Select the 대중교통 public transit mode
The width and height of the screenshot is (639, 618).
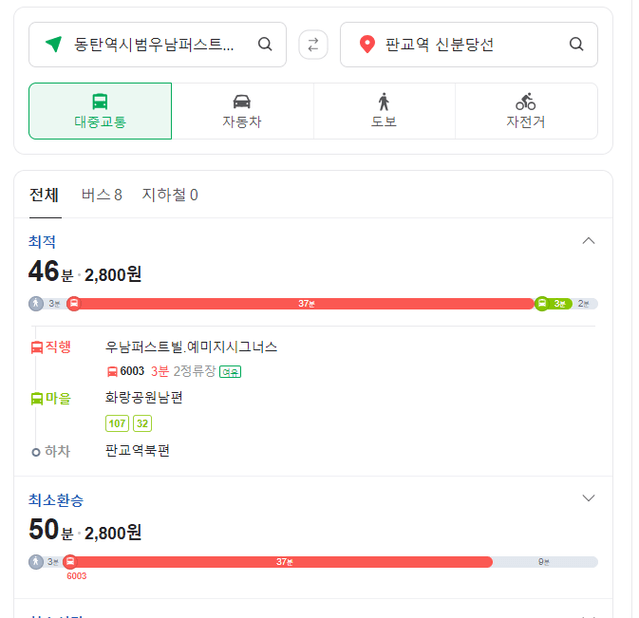point(100,111)
